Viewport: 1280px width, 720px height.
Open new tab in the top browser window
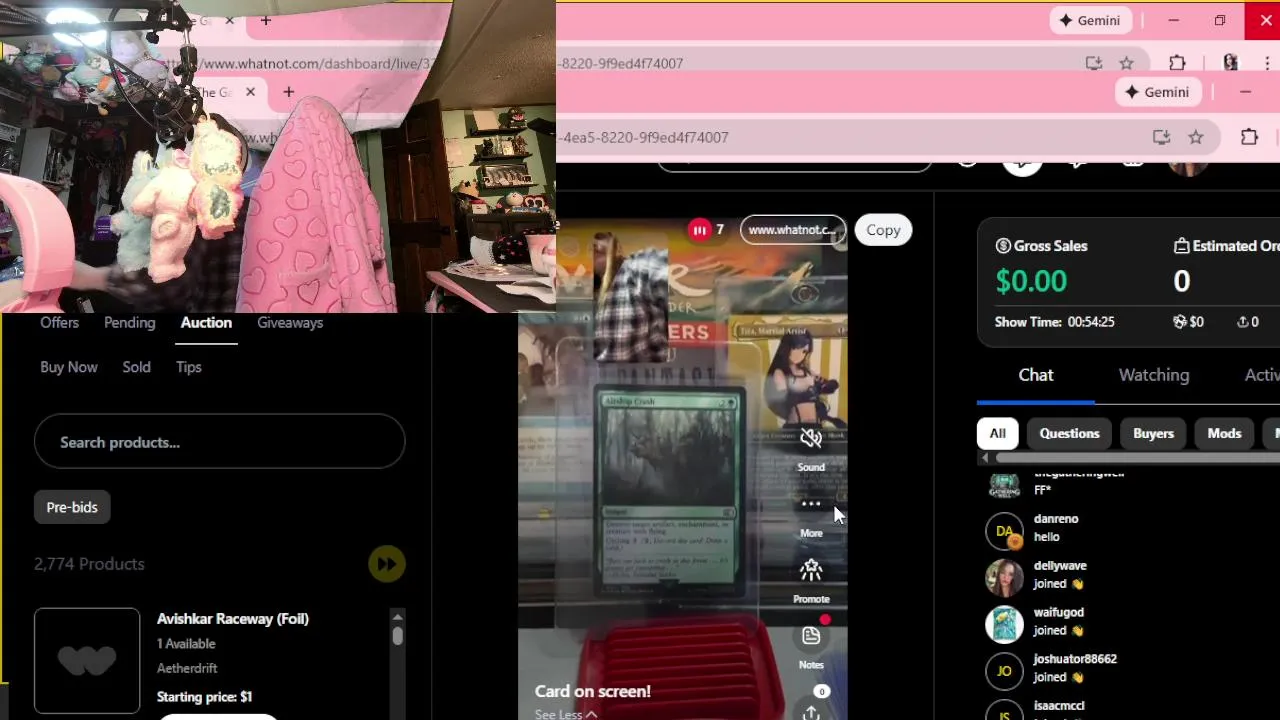pyautogui.click(x=265, y=20)
